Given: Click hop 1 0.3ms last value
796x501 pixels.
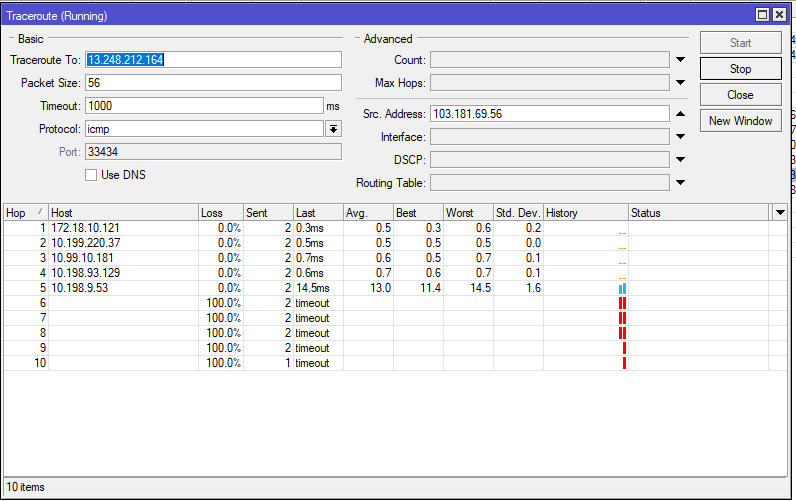Looking at the screenshot, I should 310,228.
